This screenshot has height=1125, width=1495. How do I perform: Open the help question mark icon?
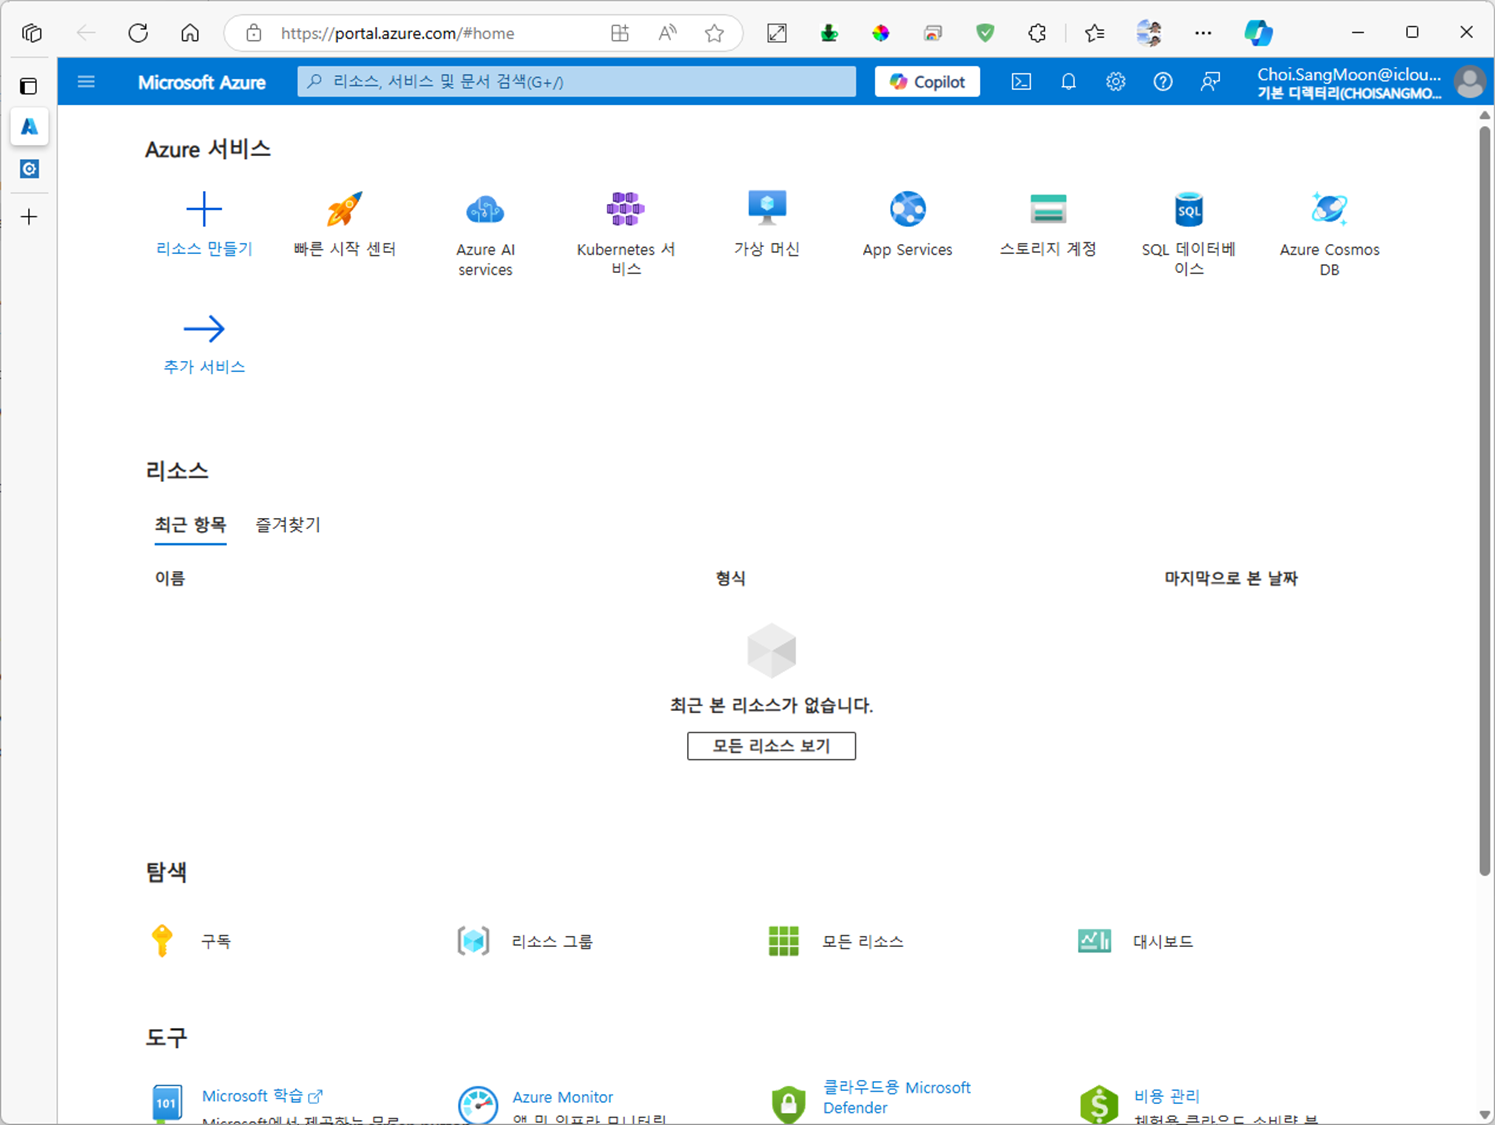(x=1162, y=82)
